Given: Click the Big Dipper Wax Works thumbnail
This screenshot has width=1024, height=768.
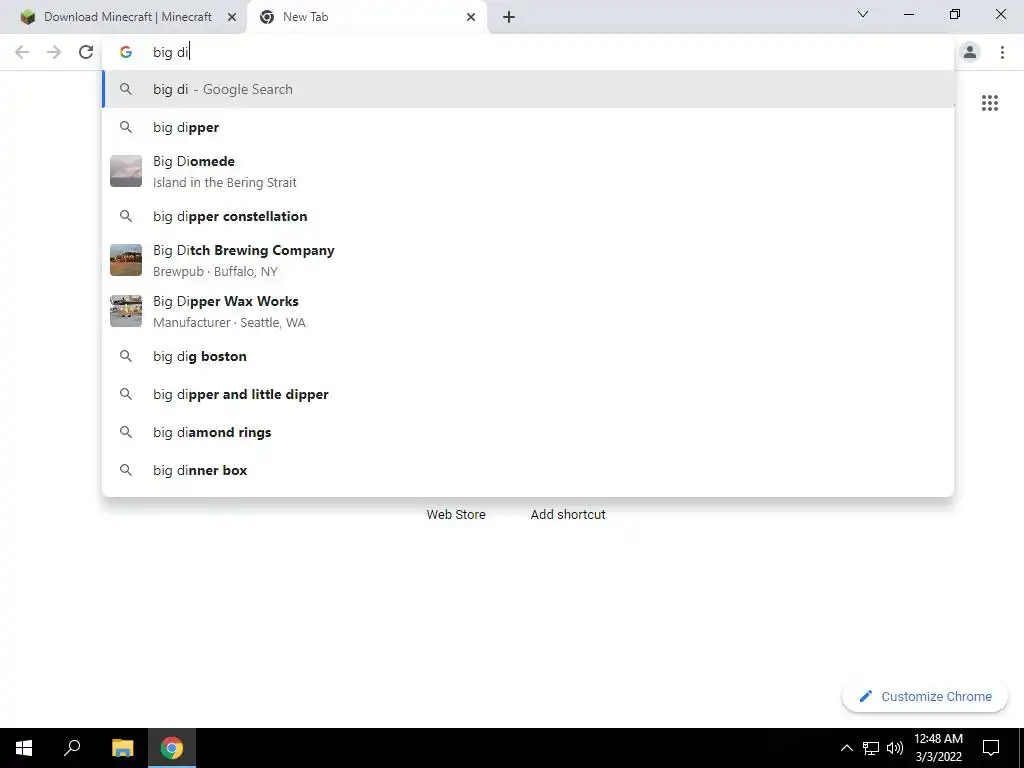Looking at the screenshot, I should [126, 311].
